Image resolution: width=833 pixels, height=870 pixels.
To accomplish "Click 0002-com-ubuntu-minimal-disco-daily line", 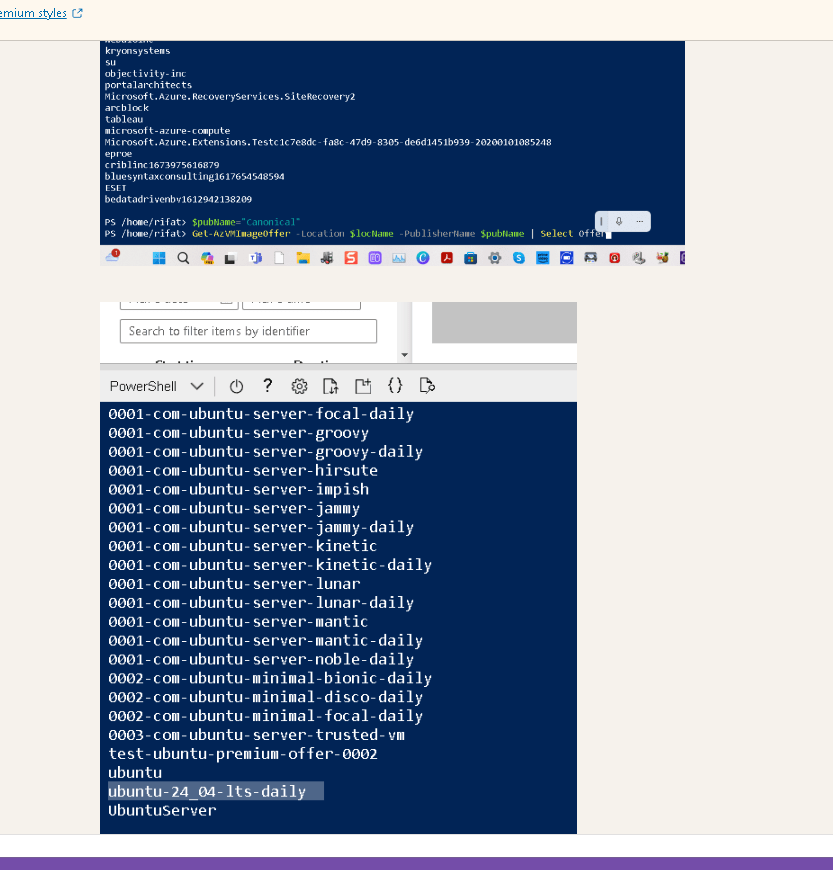I will click(265, 697).
